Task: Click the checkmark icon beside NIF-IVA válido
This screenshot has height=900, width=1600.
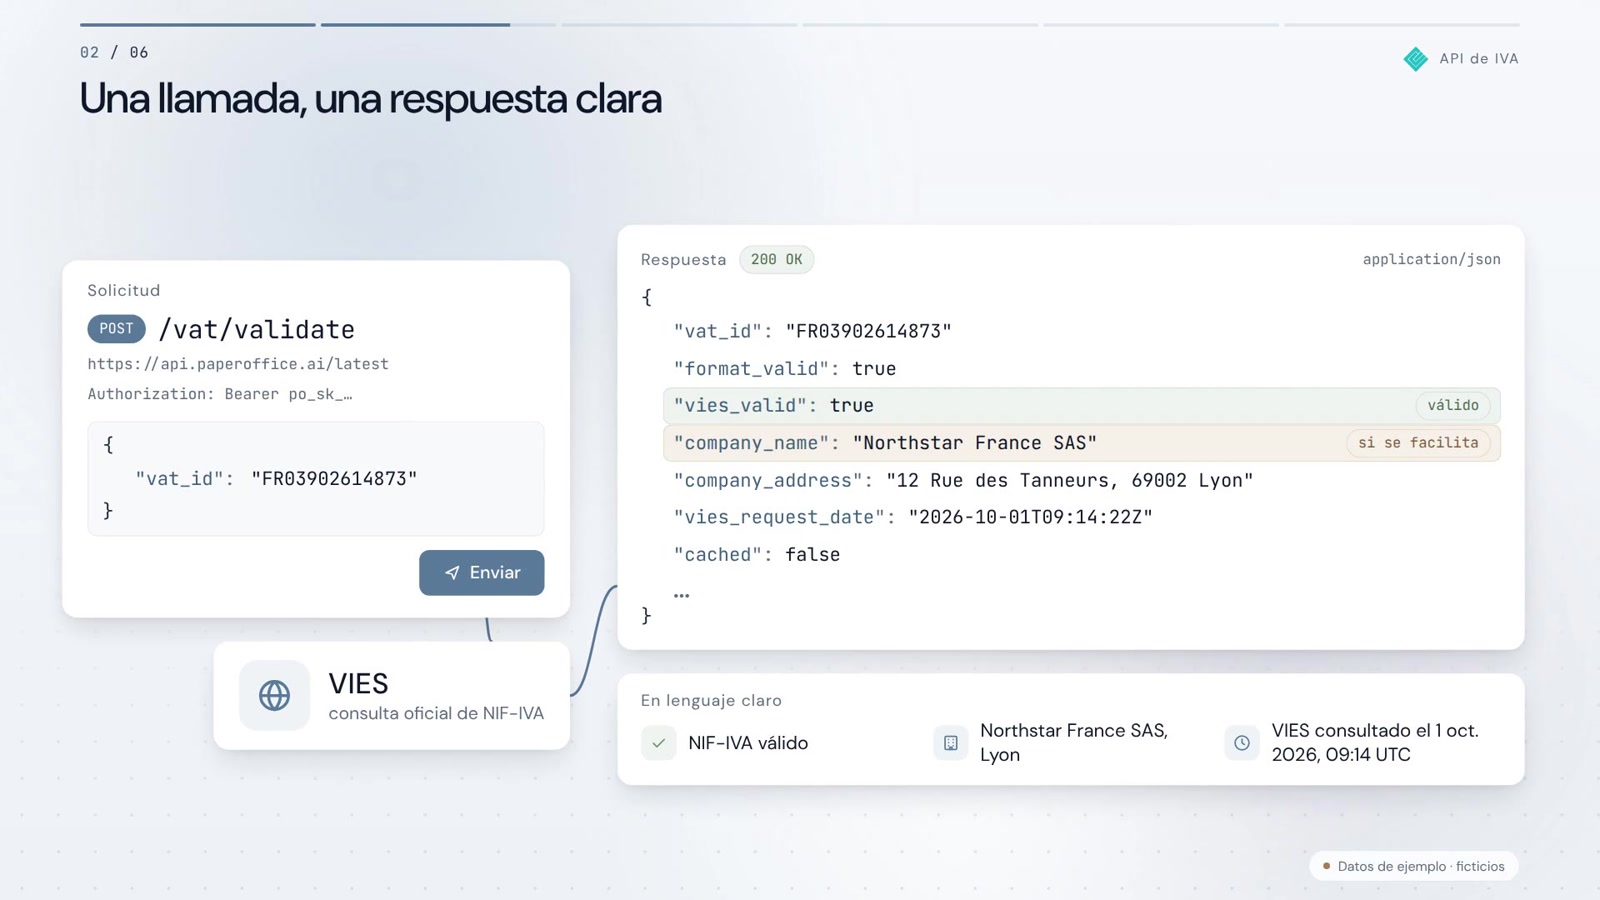Action: coord(658,743)
